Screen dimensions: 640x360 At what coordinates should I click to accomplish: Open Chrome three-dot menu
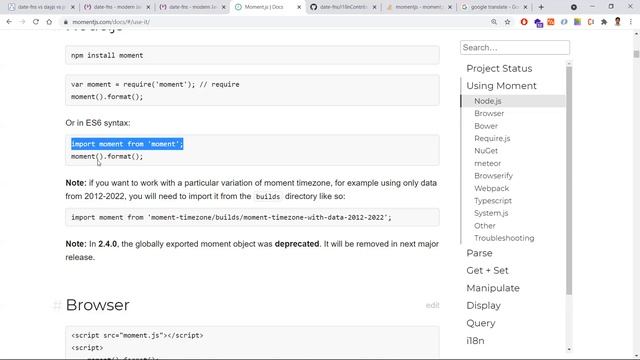pos(631,22)
